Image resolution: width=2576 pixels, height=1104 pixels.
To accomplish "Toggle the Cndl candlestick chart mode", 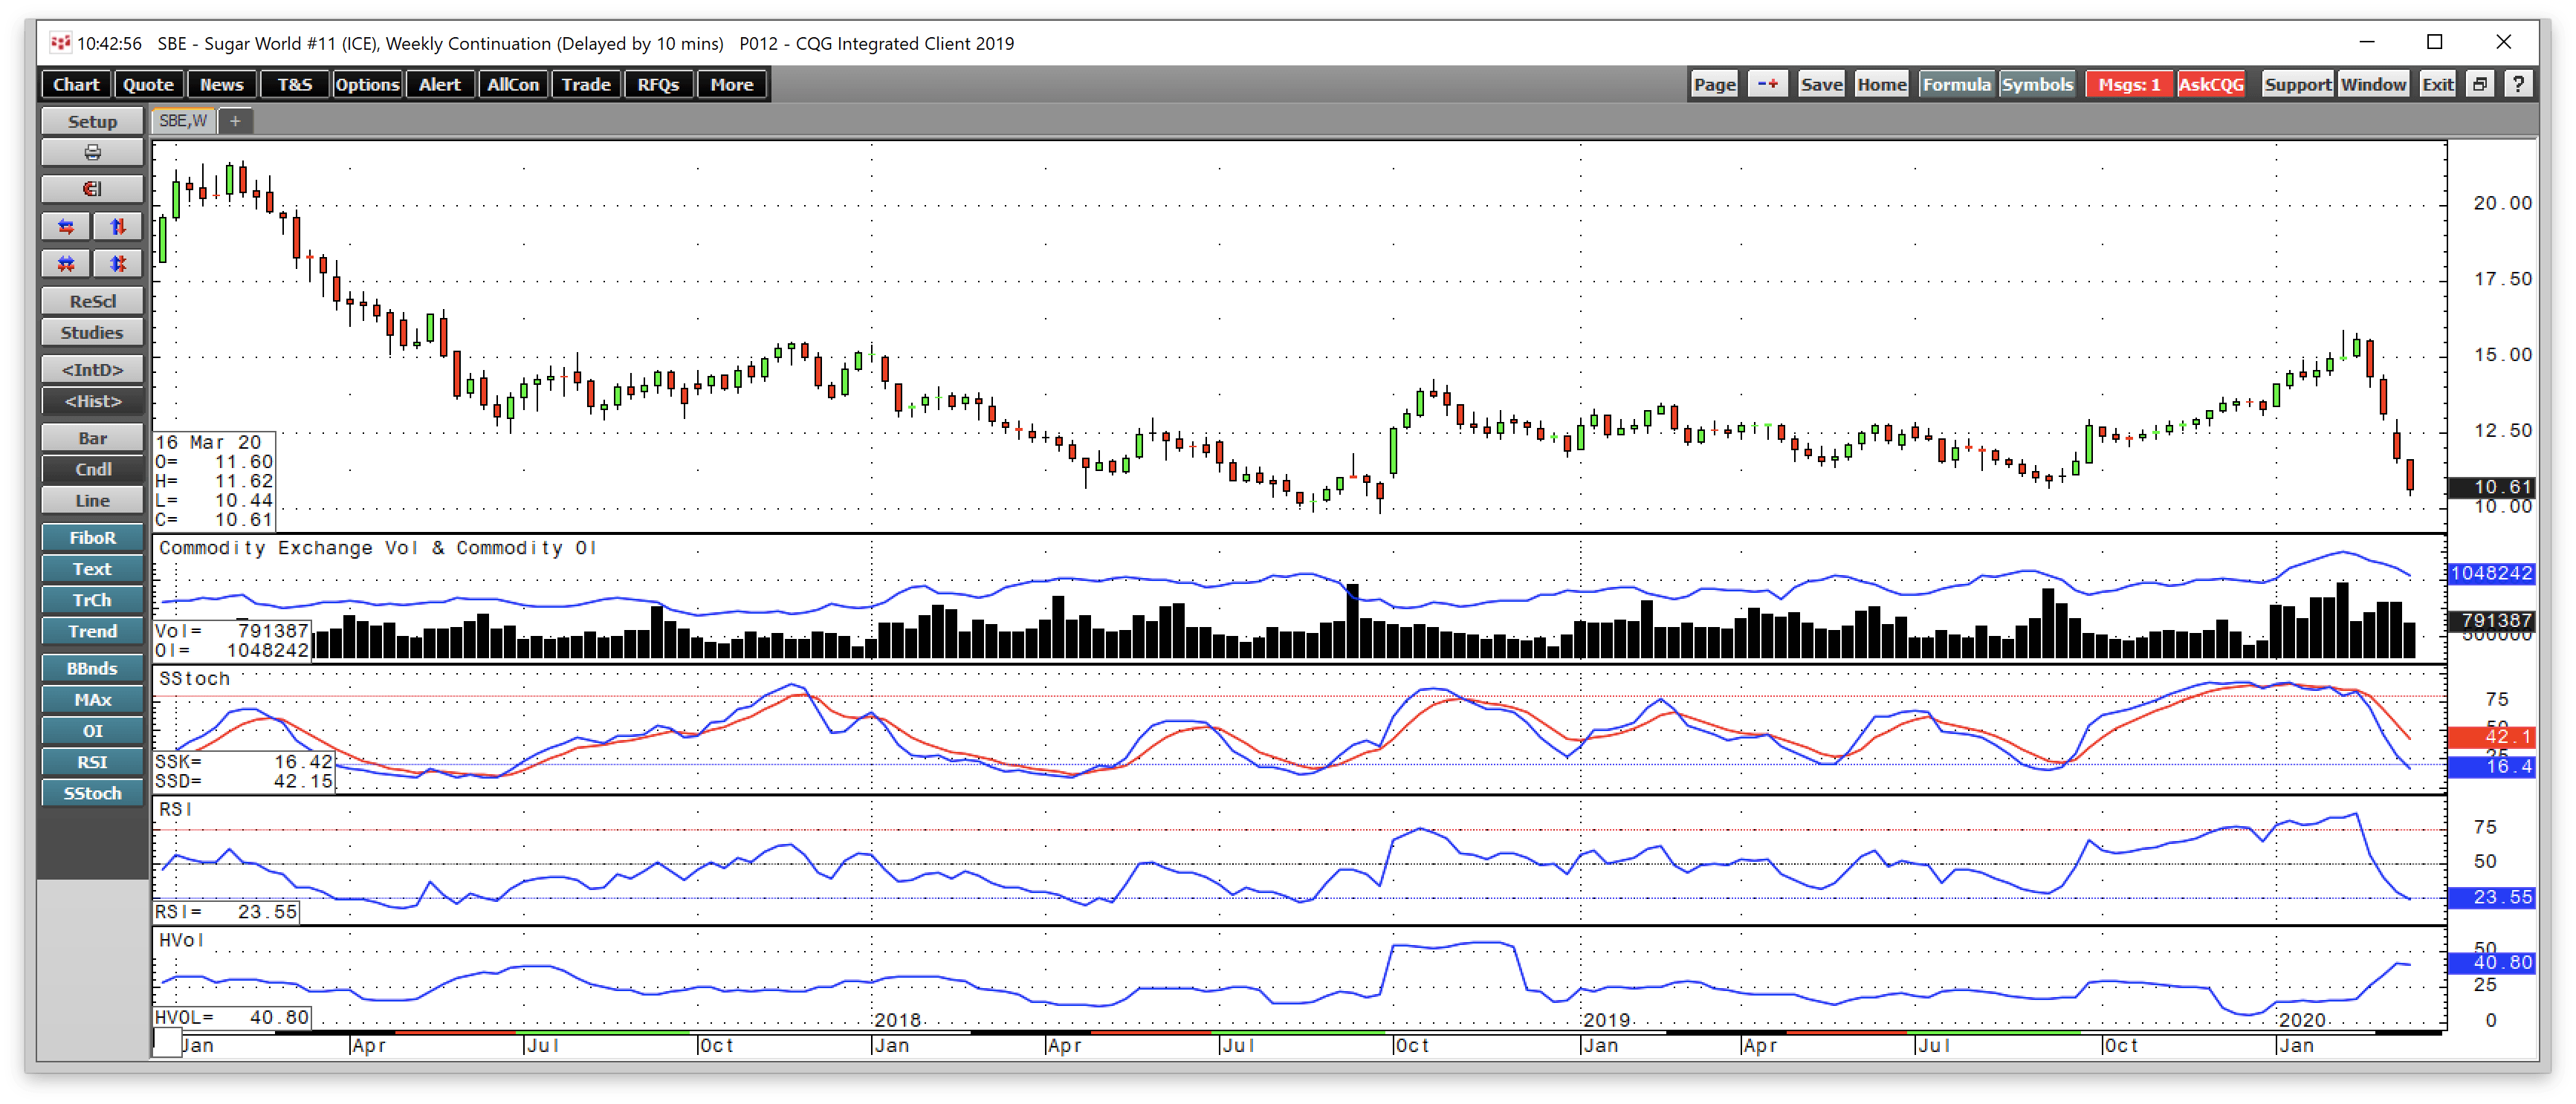I will 92,469.
